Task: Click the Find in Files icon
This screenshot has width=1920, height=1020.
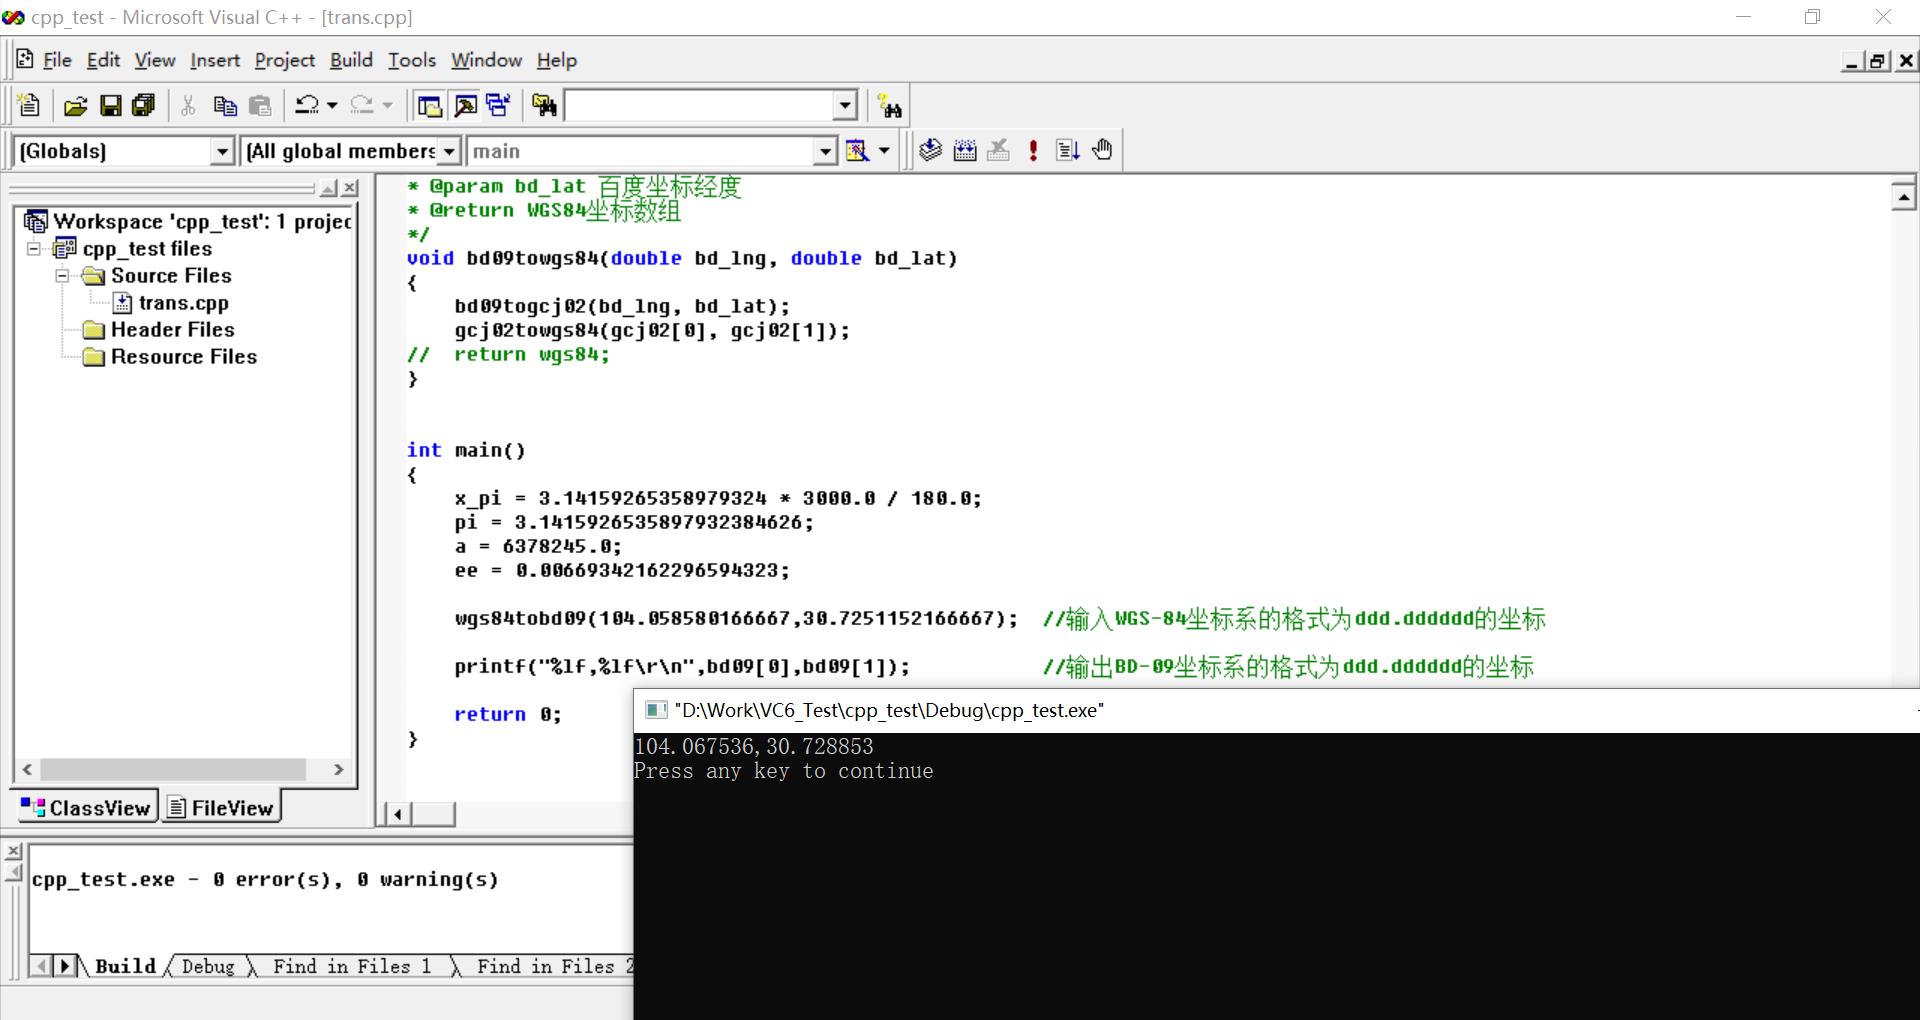Action: 545,105
